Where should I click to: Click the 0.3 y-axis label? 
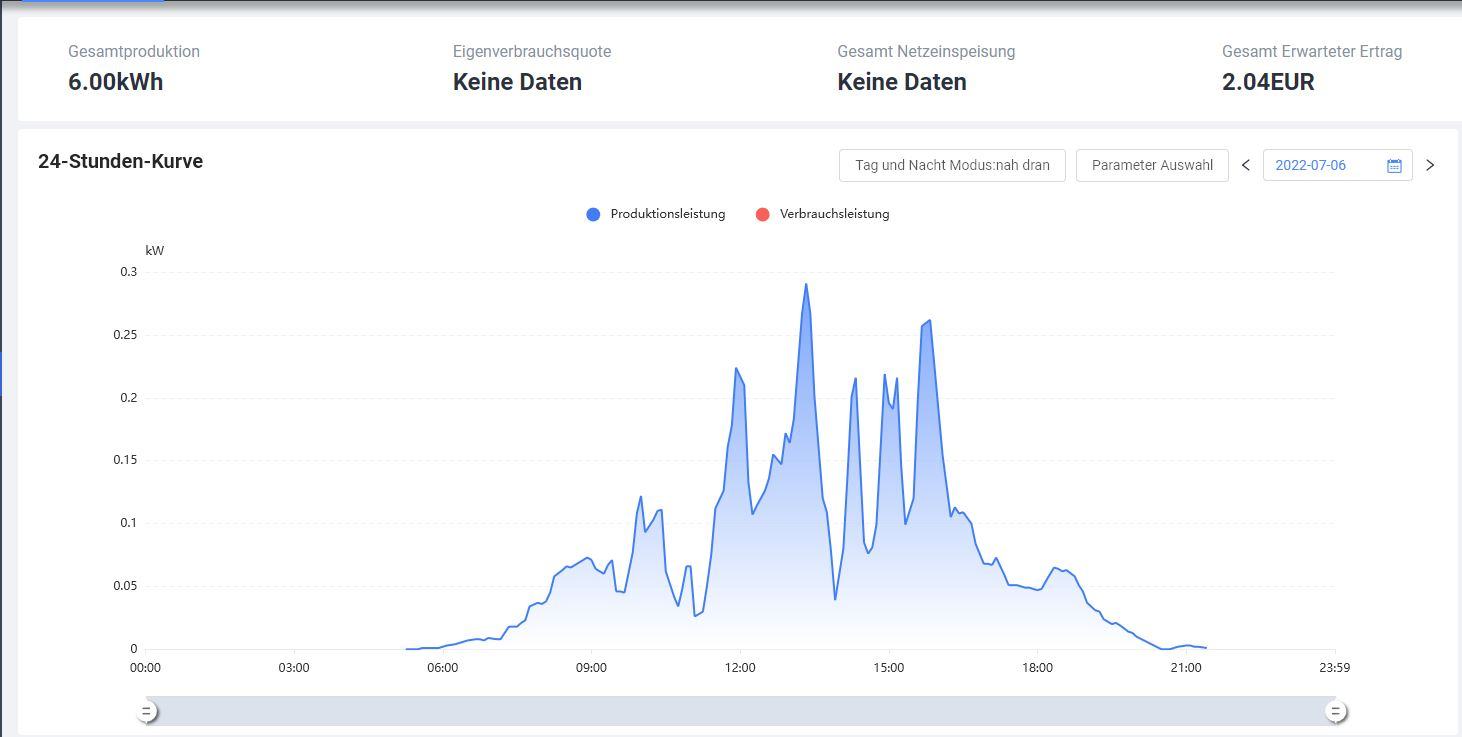[x=128, y=272]
